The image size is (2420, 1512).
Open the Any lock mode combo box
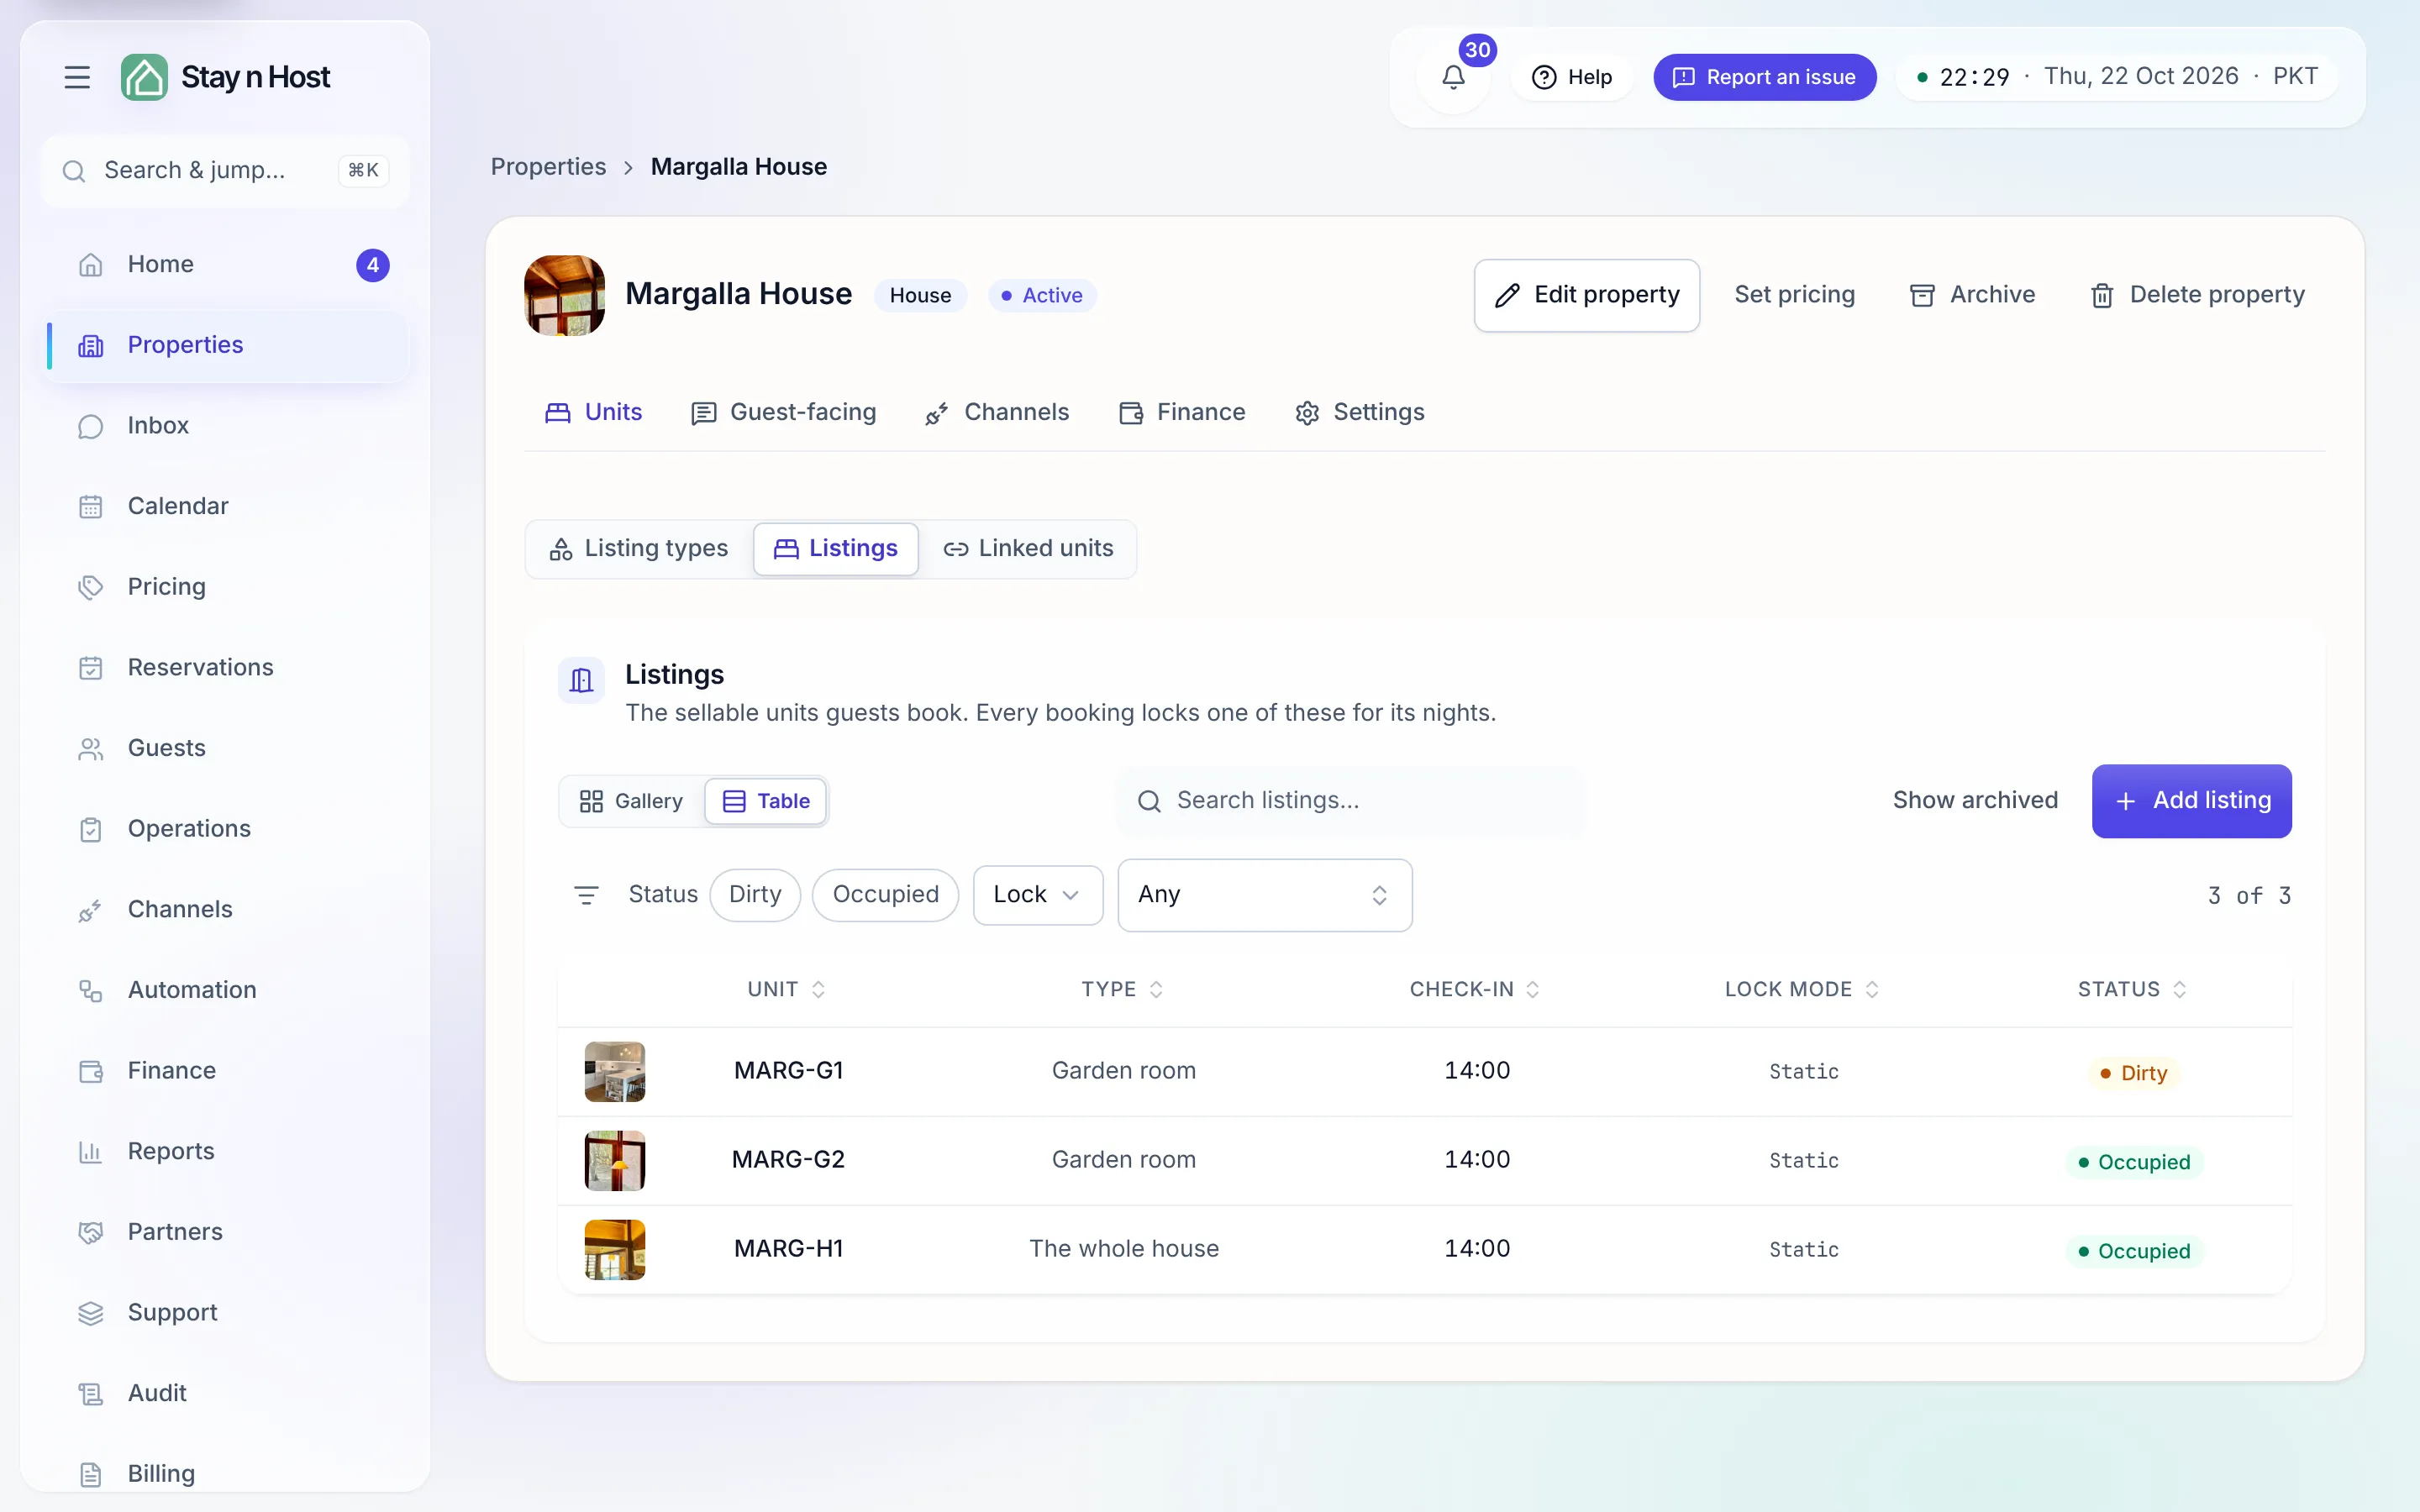[x=1264, y=895]
